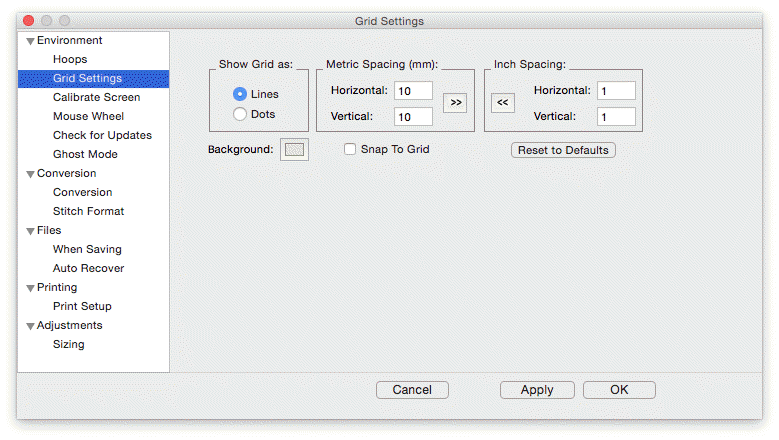The width and height of the screenshot is (779, 440).
Task: Enable the Snap To Grid checkbox
Action: pos(350,149)
